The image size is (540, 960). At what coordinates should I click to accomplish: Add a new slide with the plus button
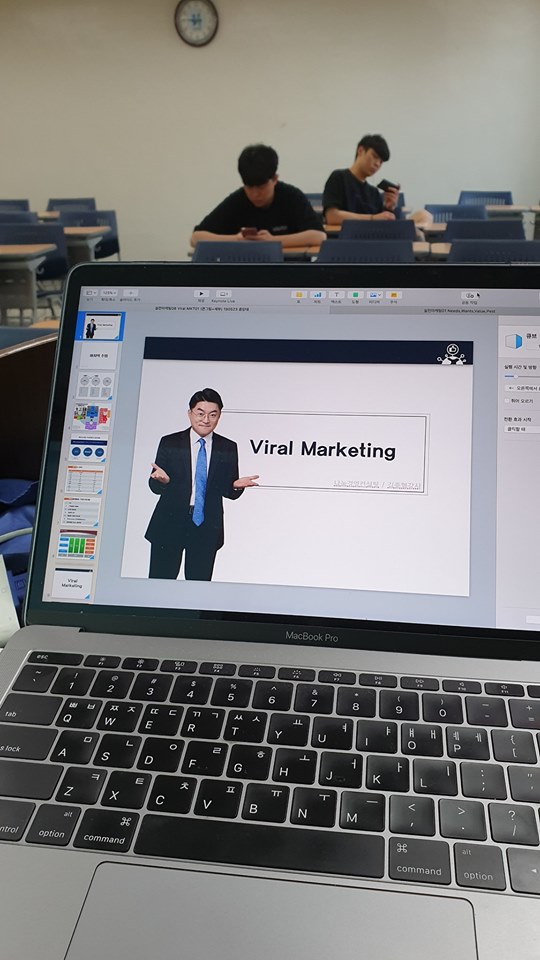(x=130, y=293)
